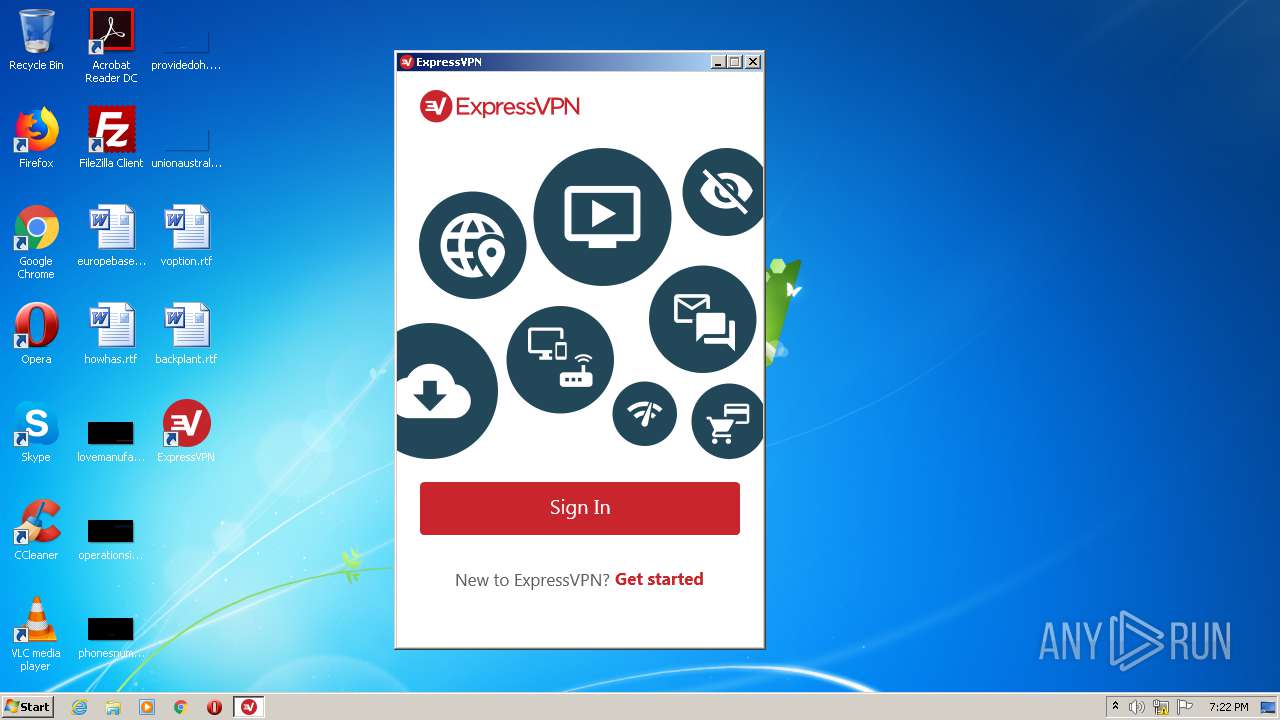
Task: Open the Opera desktop shortcut
Action: point(36,335)
